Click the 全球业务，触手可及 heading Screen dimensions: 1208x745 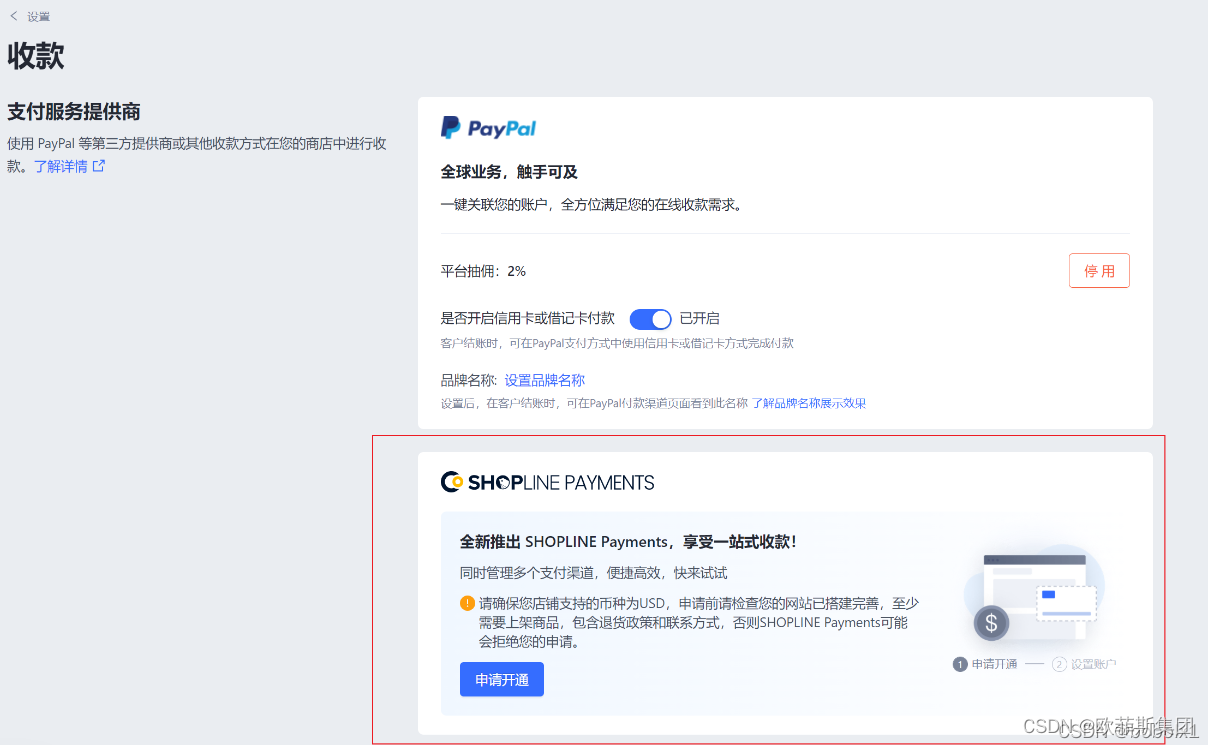pos(509,172)
